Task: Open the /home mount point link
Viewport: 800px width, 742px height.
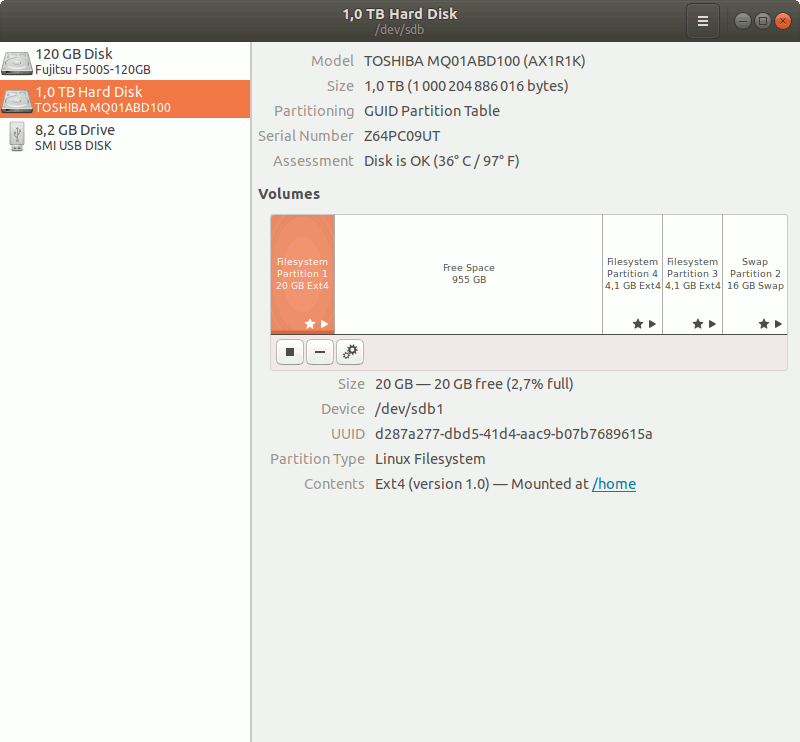Action: point(614,484)
